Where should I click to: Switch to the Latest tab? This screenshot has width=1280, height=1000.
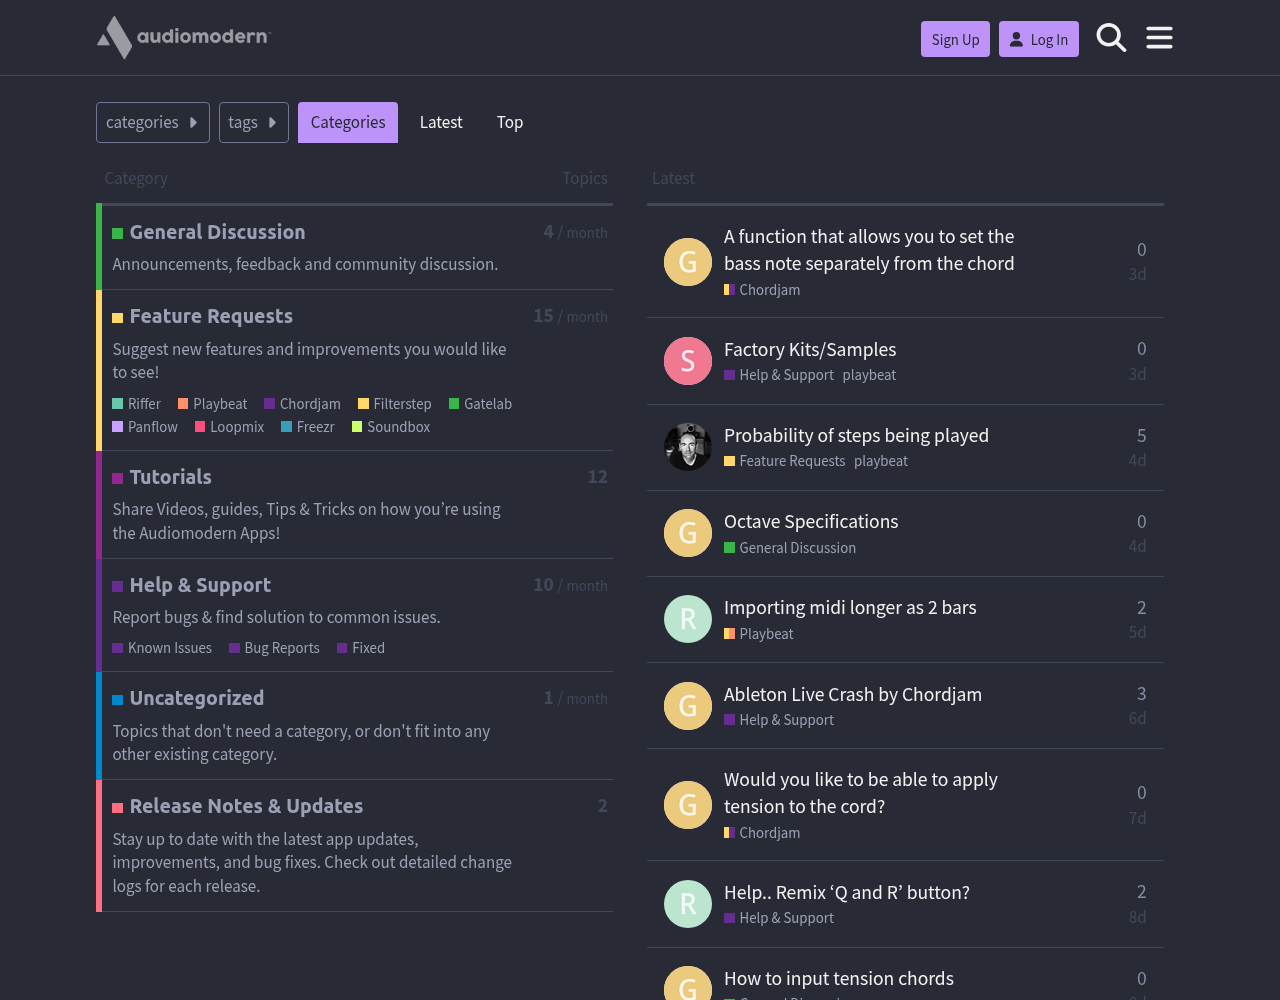(x=441, y=122)
